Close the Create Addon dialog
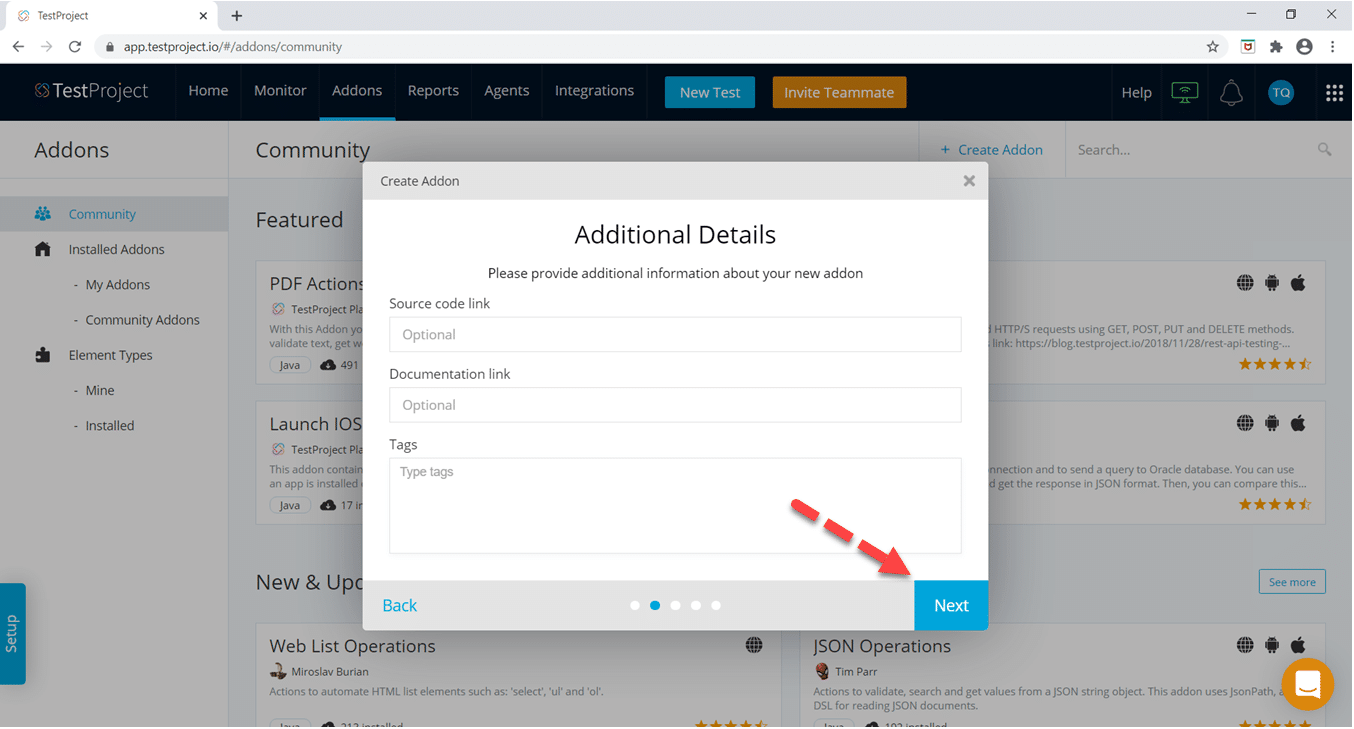This screenshot has height=729, width=1354. tap(969, 181)
